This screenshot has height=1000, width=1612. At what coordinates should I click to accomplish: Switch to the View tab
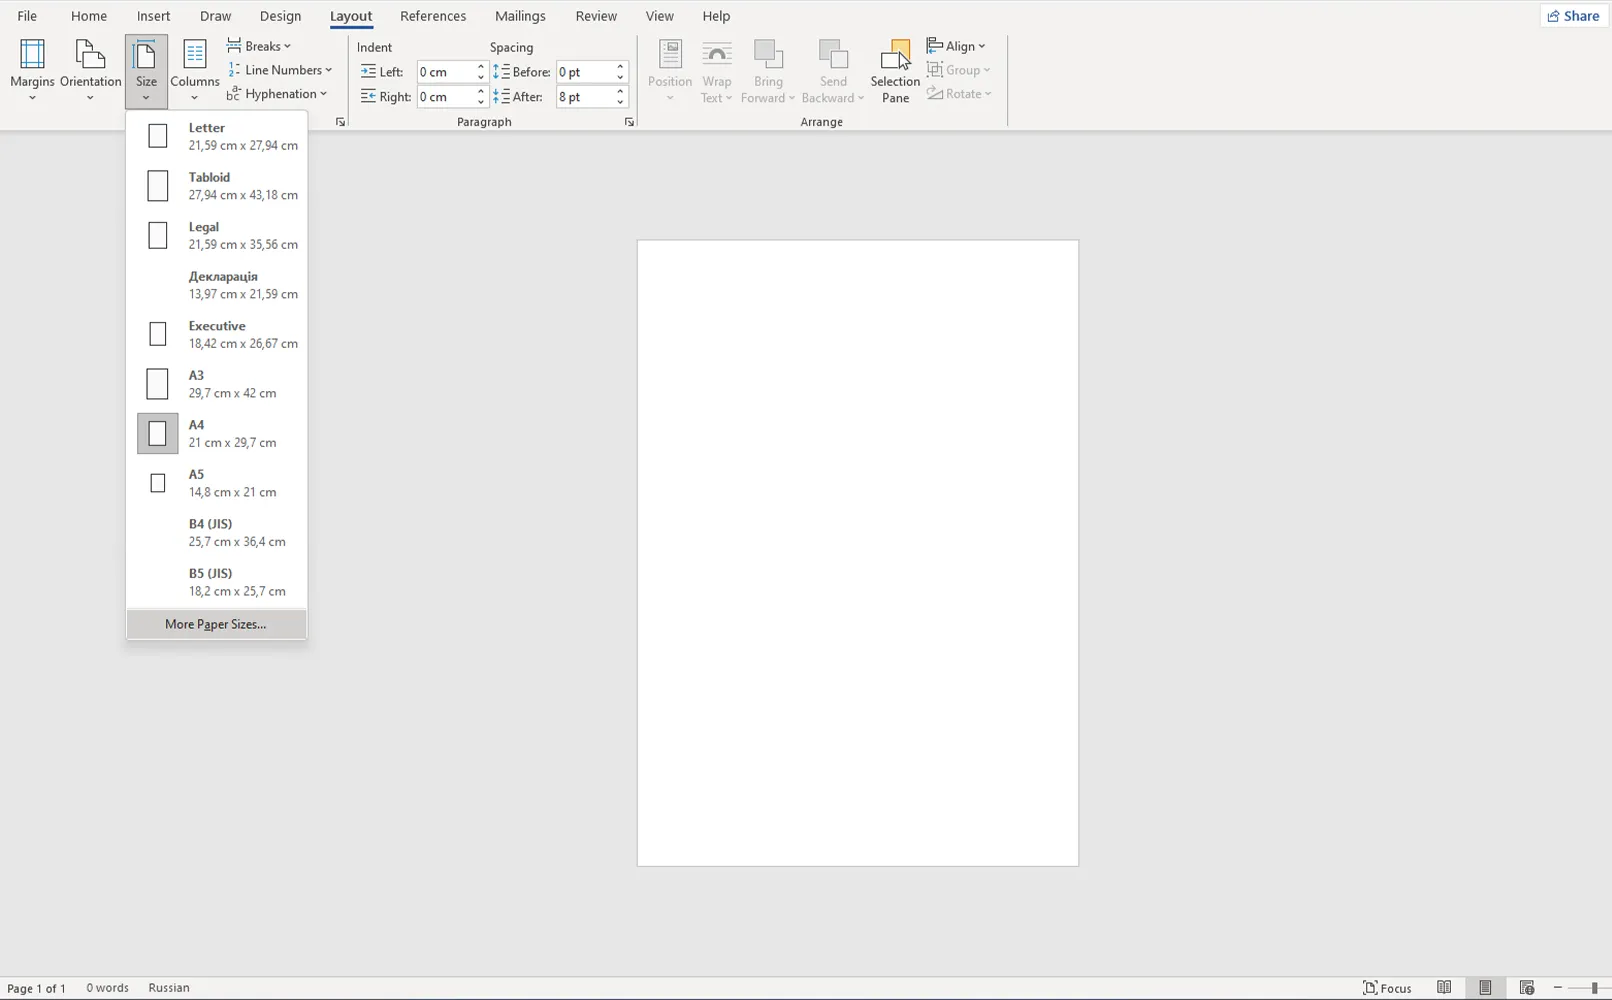(659, 16)
